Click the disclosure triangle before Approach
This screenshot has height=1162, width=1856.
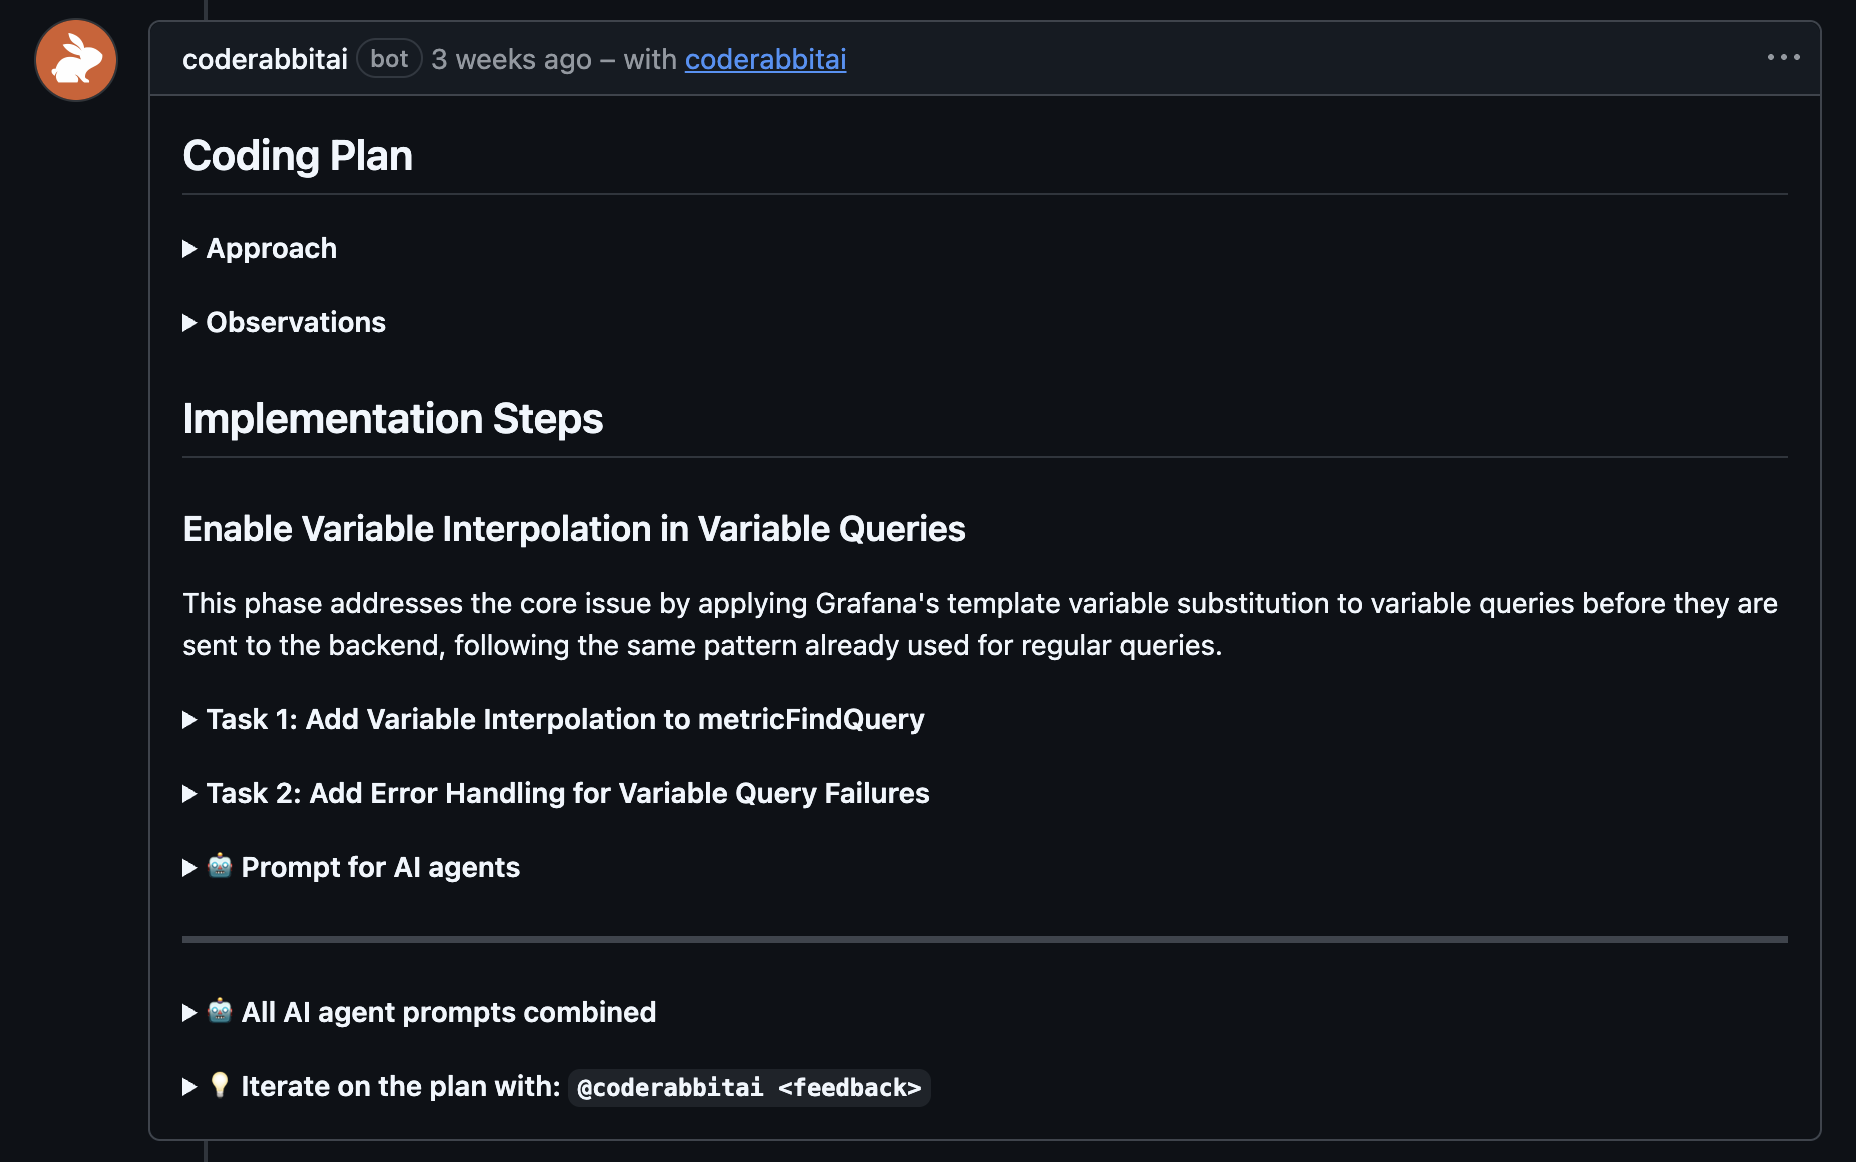(x=190, y=249)
